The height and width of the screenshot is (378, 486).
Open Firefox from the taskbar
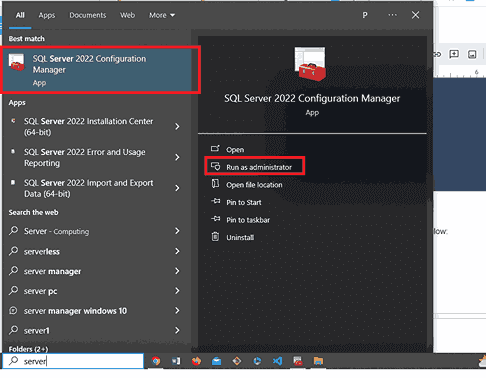(196, 361)
